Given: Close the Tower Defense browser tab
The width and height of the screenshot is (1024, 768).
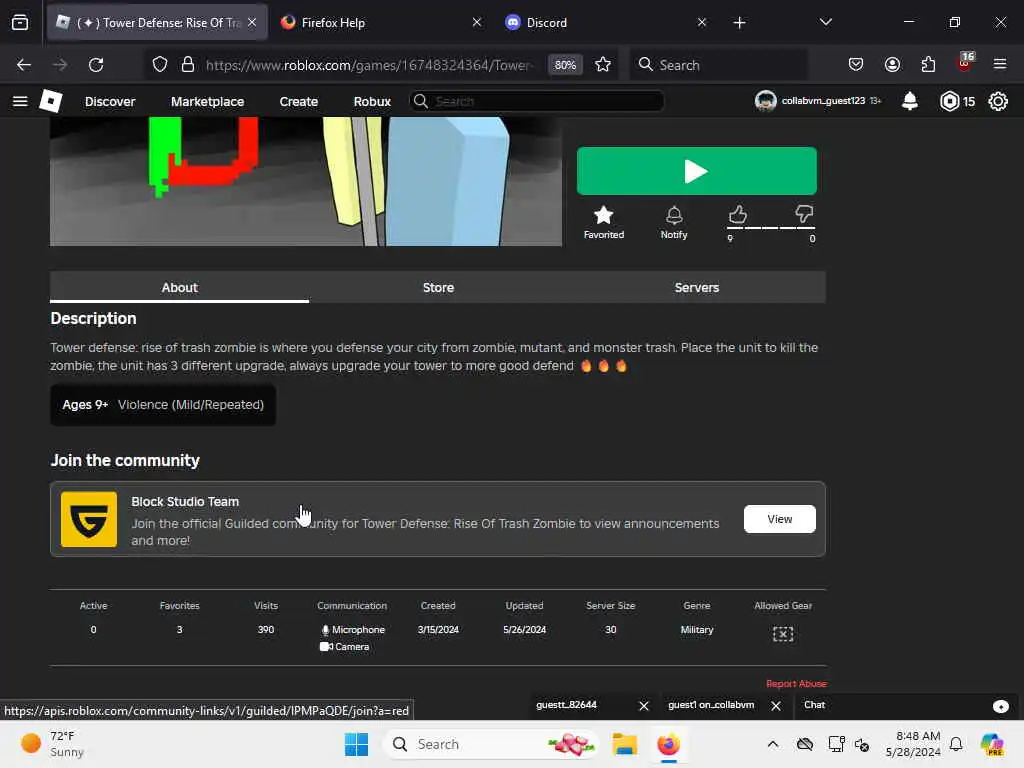Looking at the screenshot, I should [252, 22].
